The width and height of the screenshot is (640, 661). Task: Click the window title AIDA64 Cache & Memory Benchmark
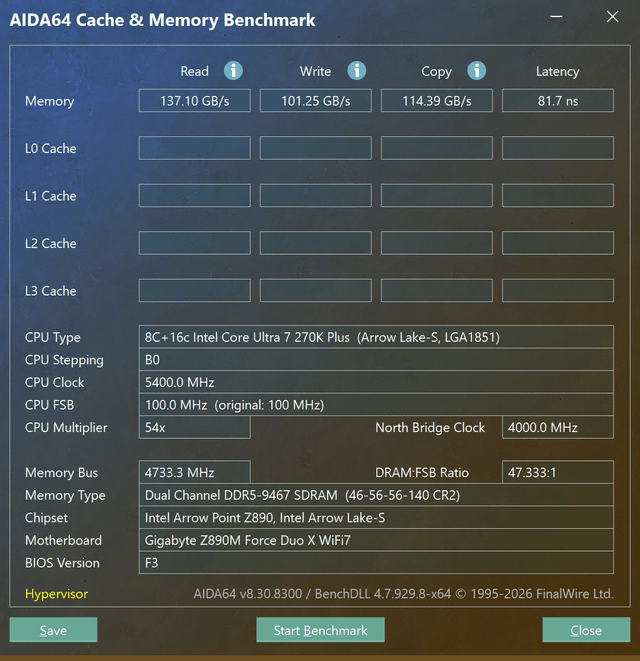coord(162,20)
